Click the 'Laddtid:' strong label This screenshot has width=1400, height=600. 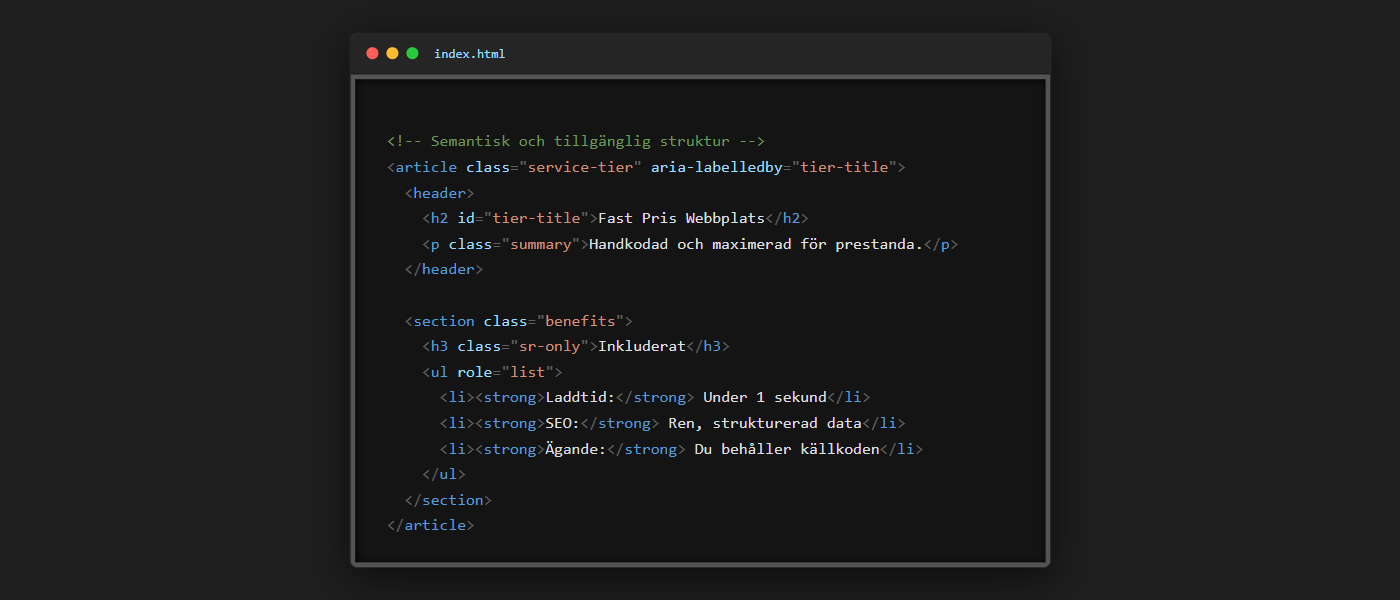pyautogui.click(x=580, y=397)
